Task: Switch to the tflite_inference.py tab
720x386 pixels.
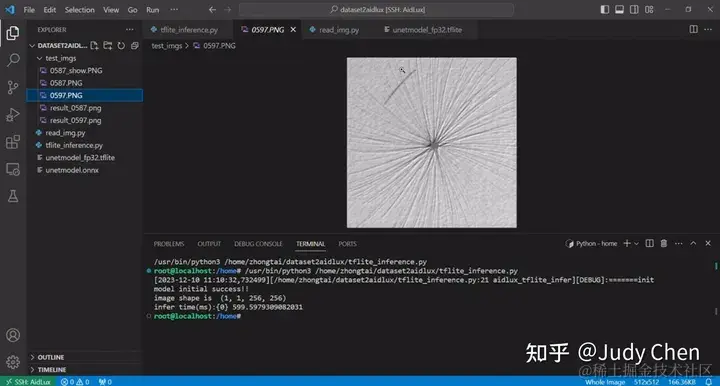Action: tap(184, 30)
